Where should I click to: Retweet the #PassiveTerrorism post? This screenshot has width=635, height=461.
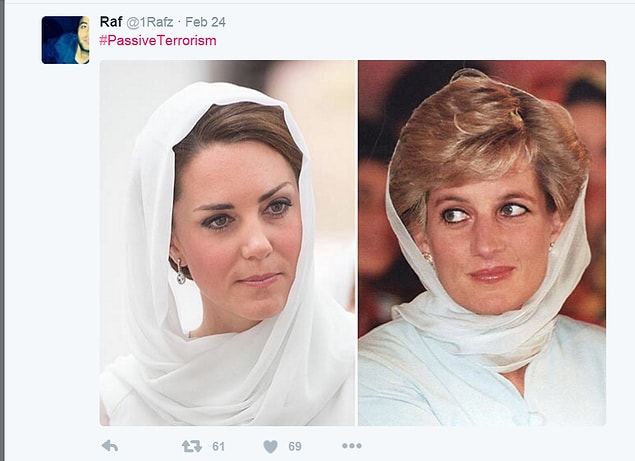pyautogui.click(x=192, y=446)
